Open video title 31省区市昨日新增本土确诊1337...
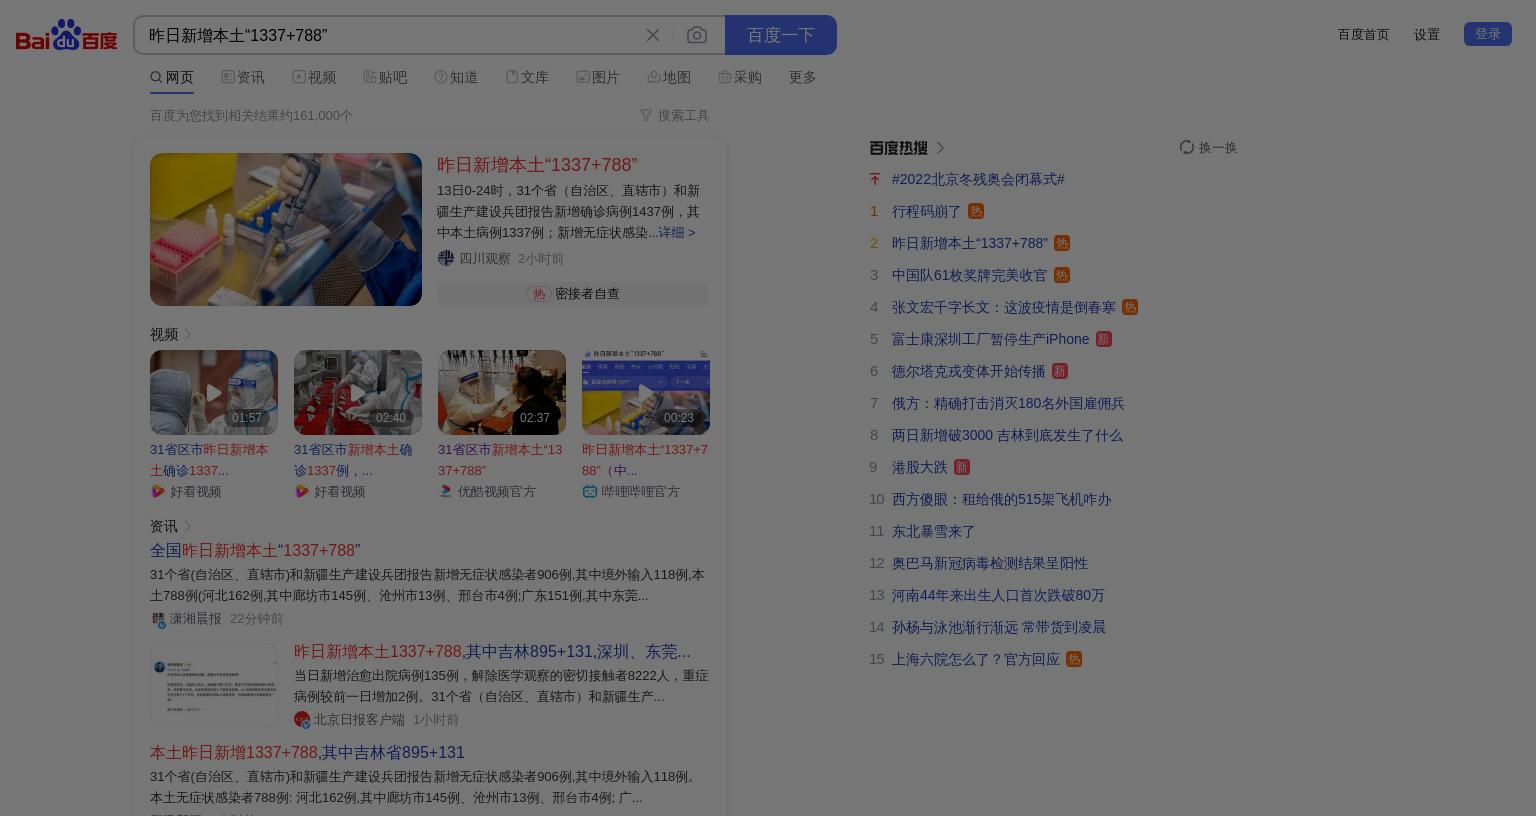This screenshot has width=1536, height=816. (209, 460)
